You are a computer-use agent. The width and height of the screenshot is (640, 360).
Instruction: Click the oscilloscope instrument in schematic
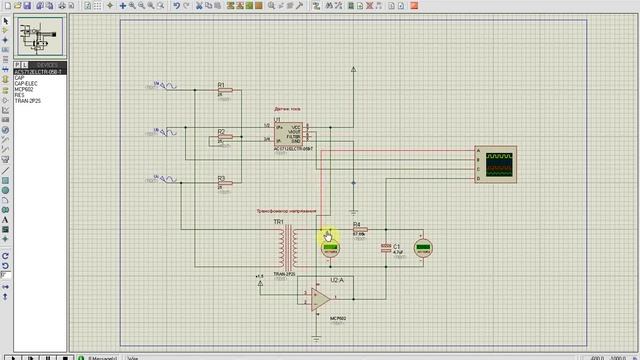496,164
